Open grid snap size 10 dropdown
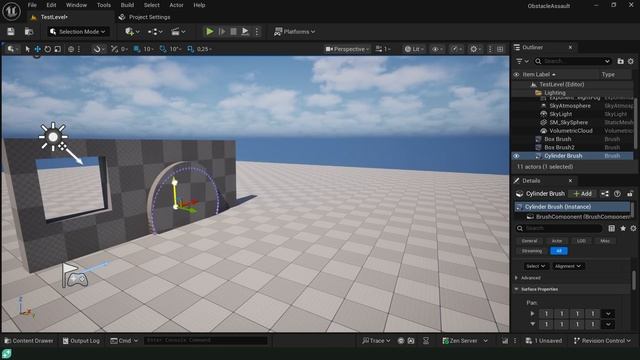 (148, 49)
